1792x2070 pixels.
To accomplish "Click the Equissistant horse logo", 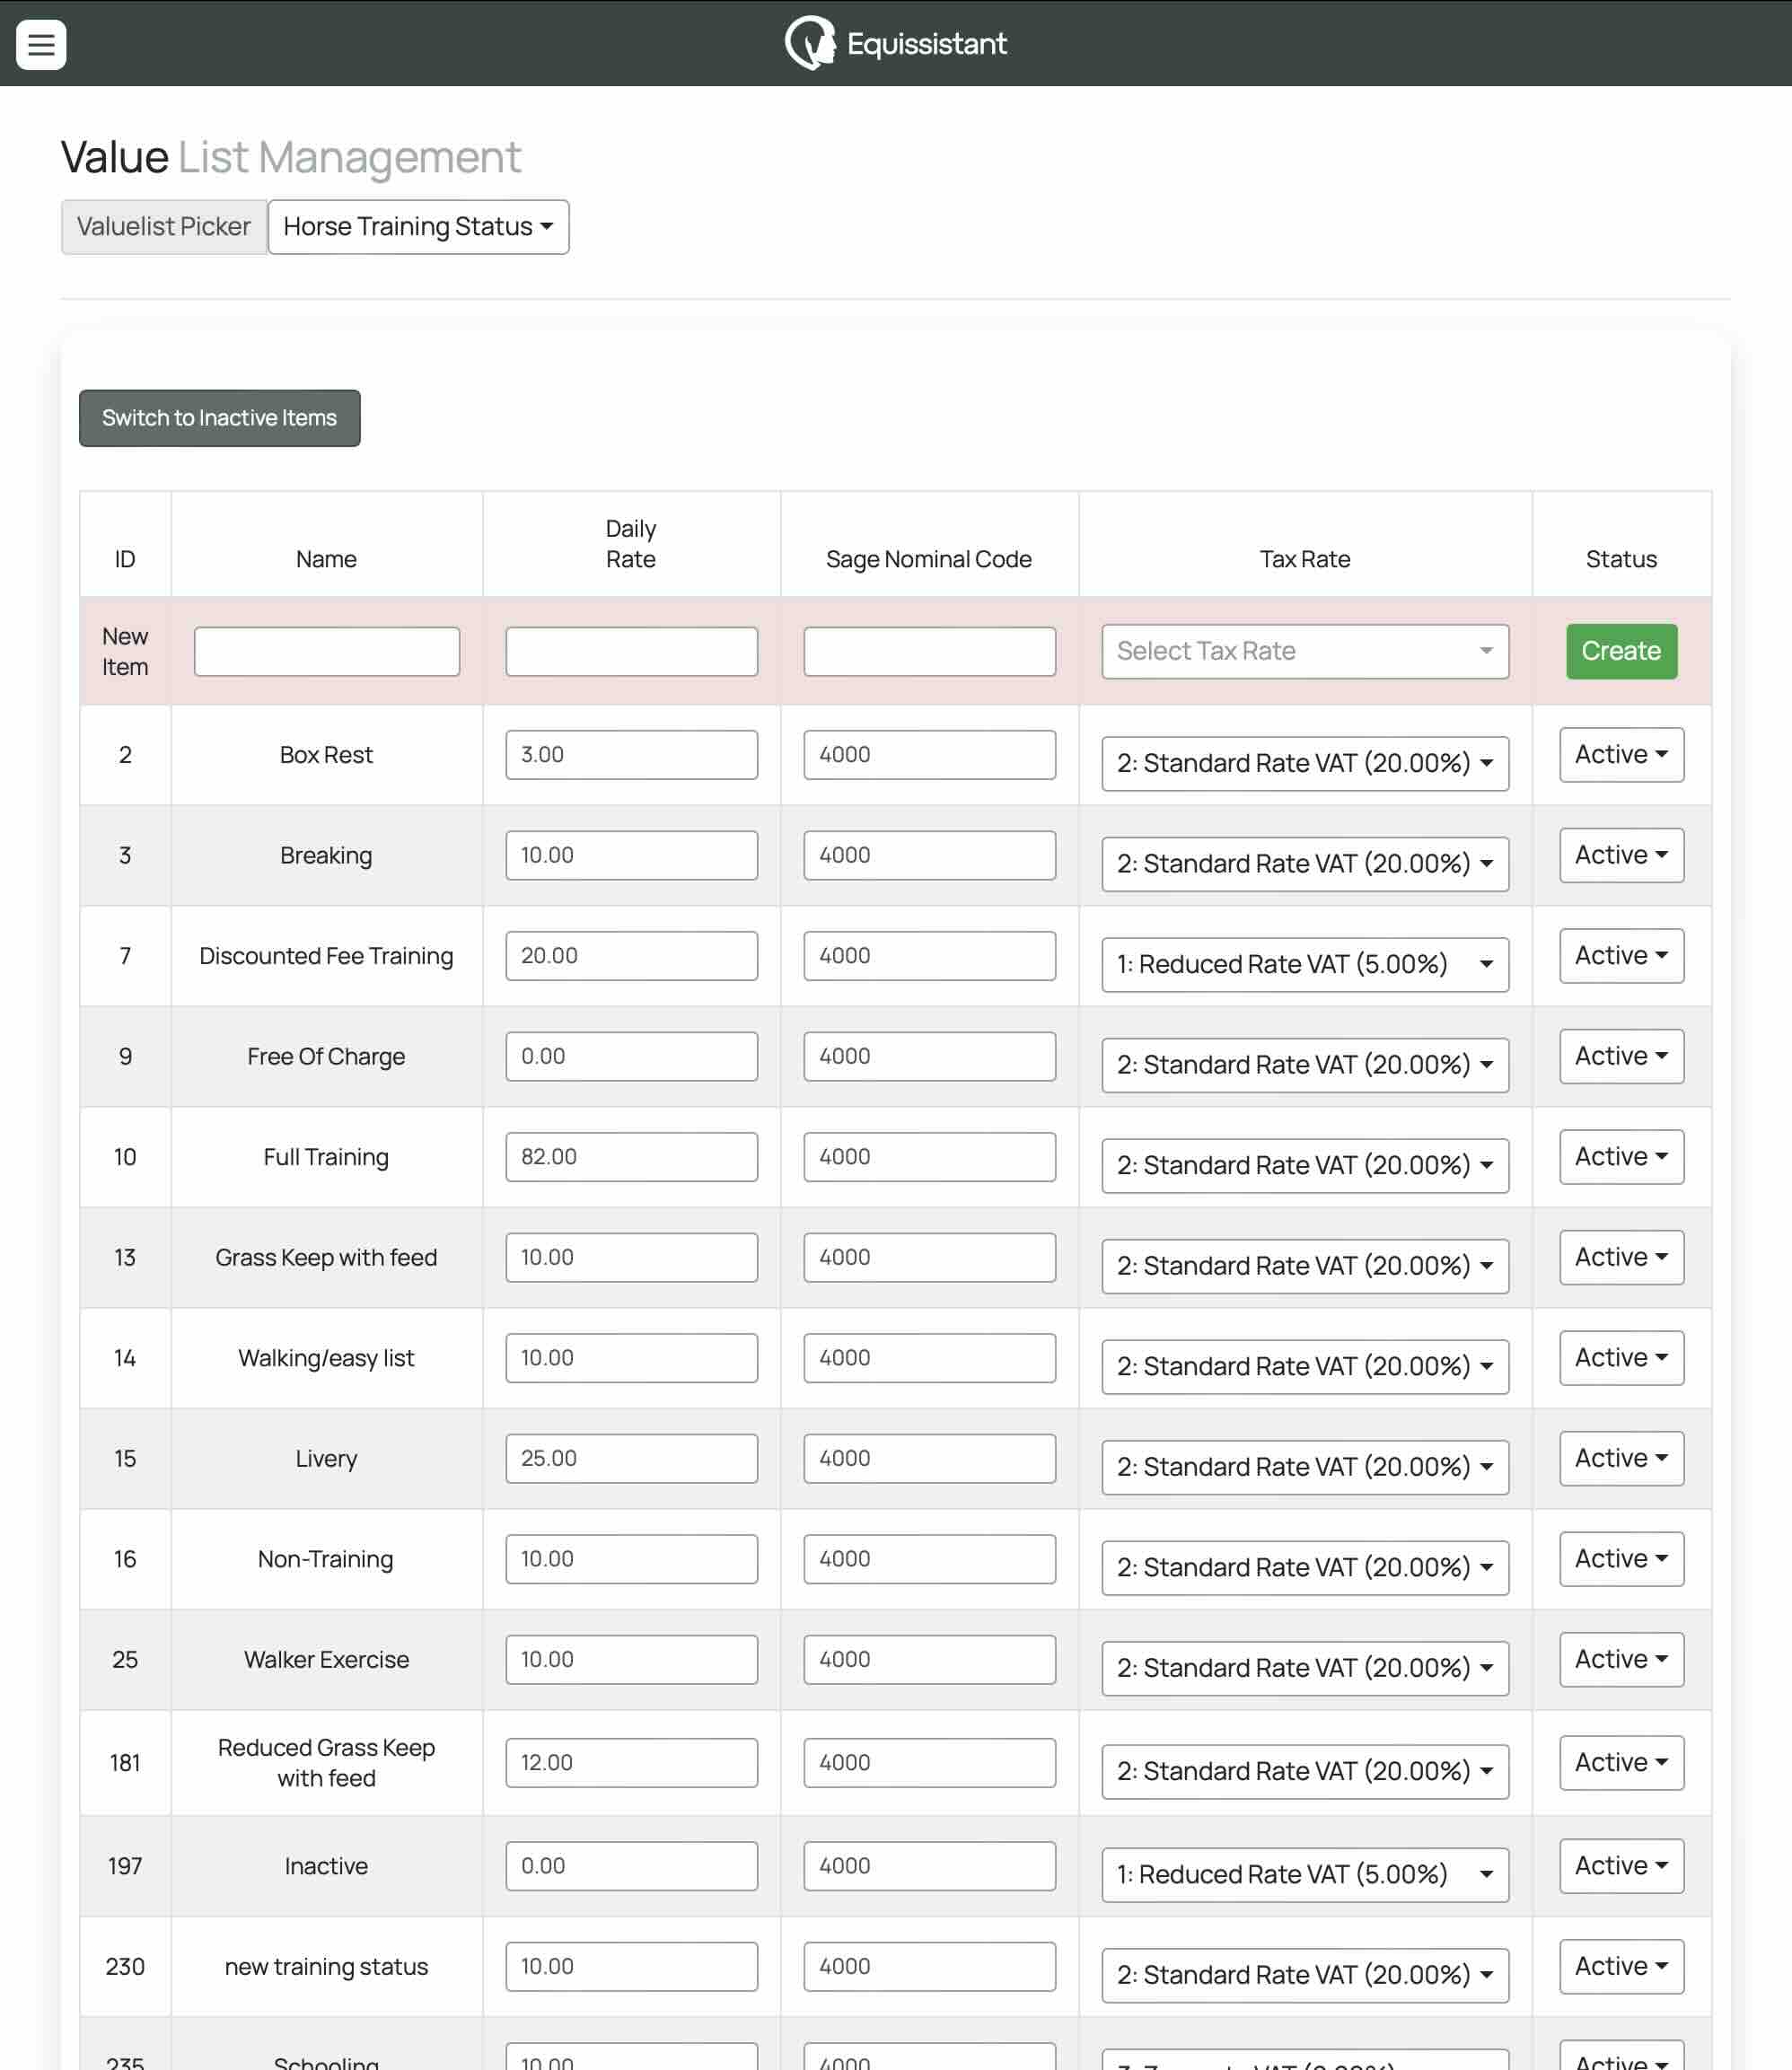I will (809, 43).
